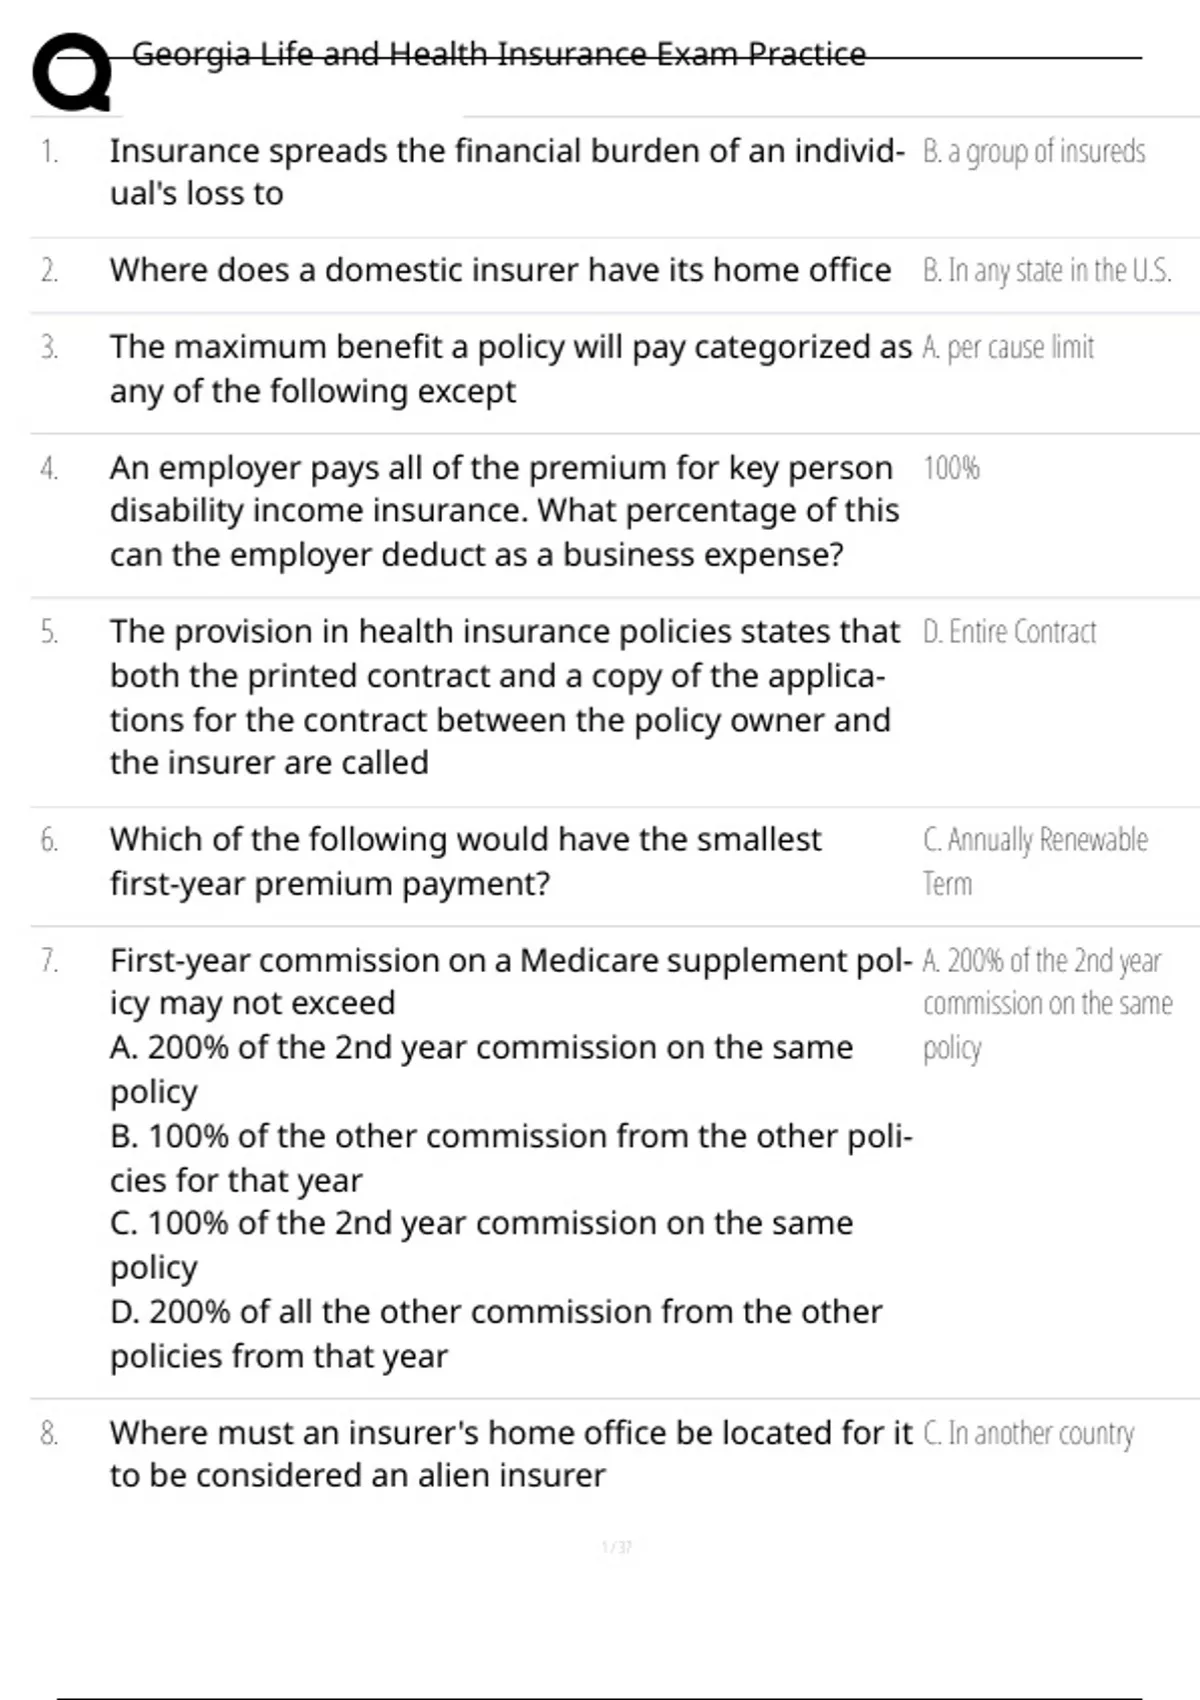
Task: Click the 'D. Entire Contract' answer
Action: (x=1009, y=632)
